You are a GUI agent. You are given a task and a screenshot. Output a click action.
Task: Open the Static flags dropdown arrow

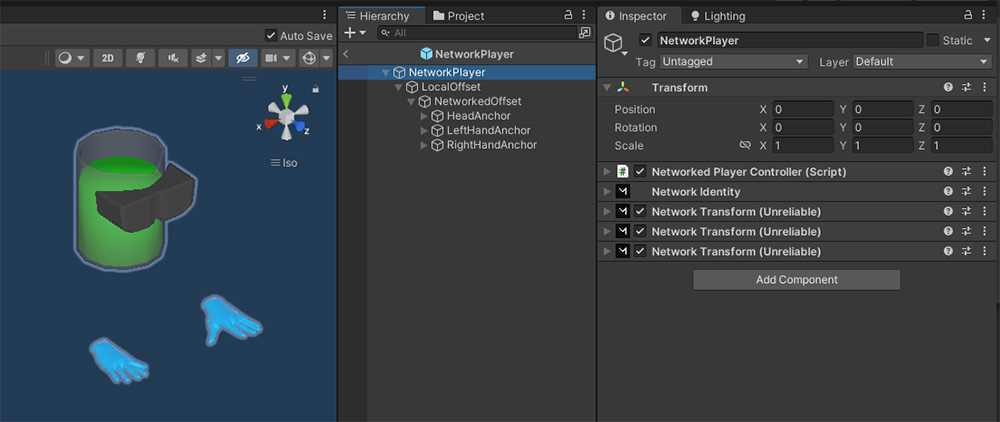pos(986,41)
